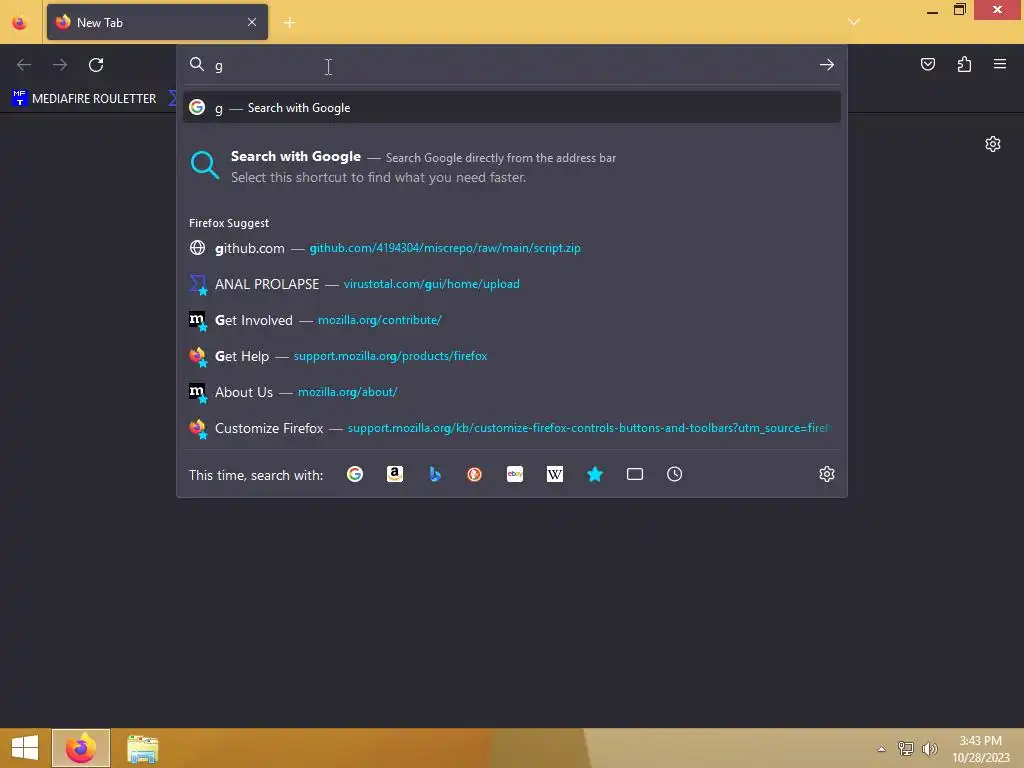Close the New Tab tab
1024x768 pixels.
tap(252, 22)
